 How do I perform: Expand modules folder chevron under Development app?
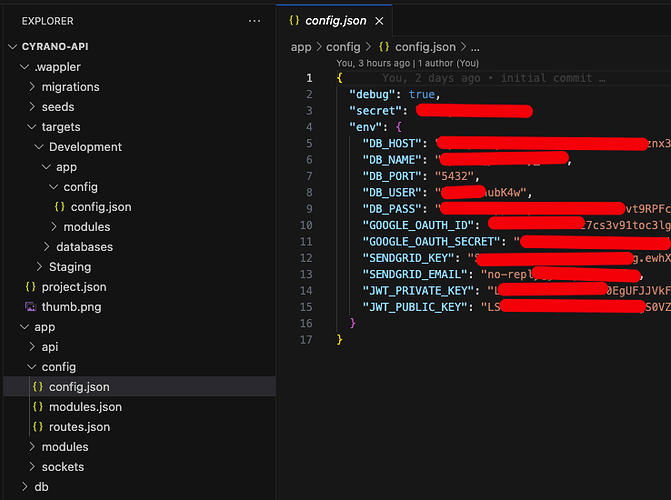tap(54, 227)
